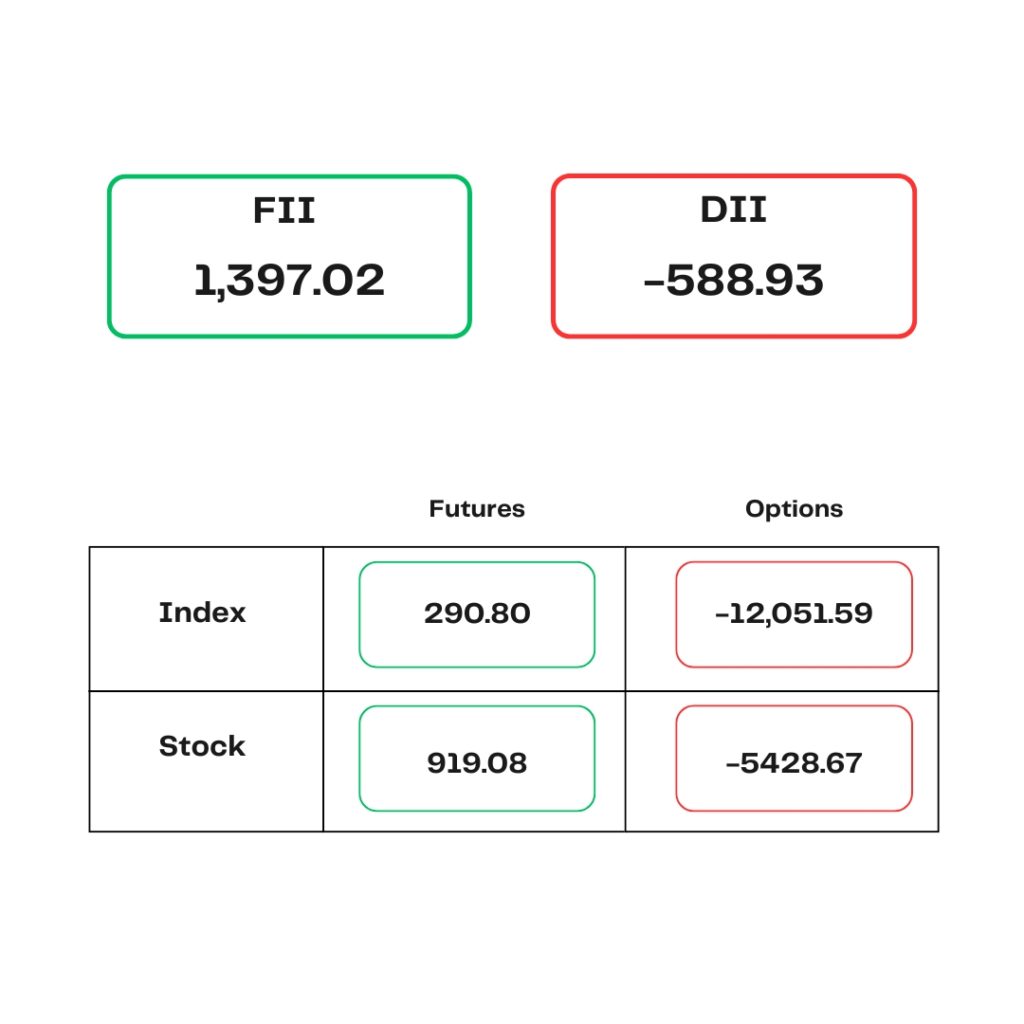This screenshot has height=1024, width=1024.
Task: Click the Index row label cell
Action: click(x=206, y=619)
